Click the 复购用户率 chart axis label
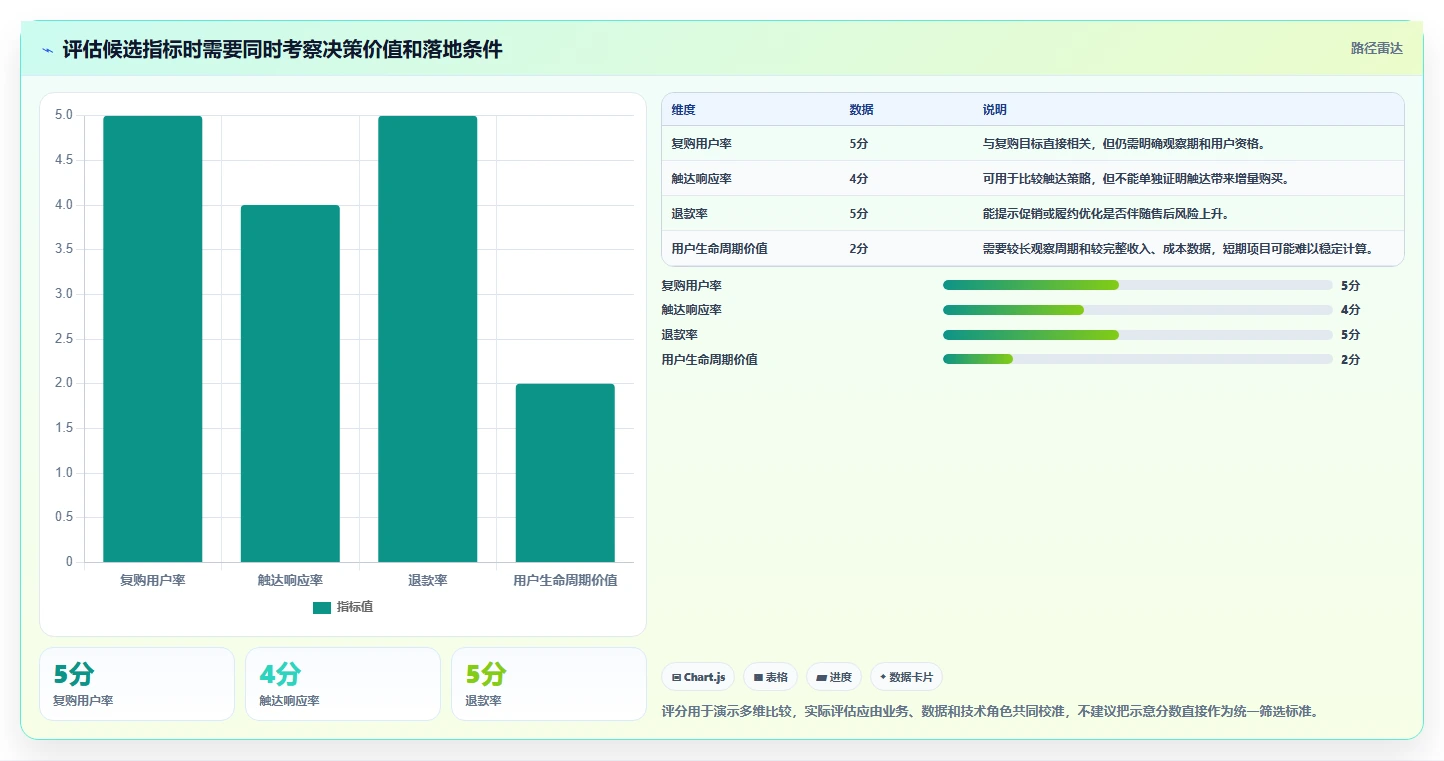1444x761 pixels. click(152, 580)
